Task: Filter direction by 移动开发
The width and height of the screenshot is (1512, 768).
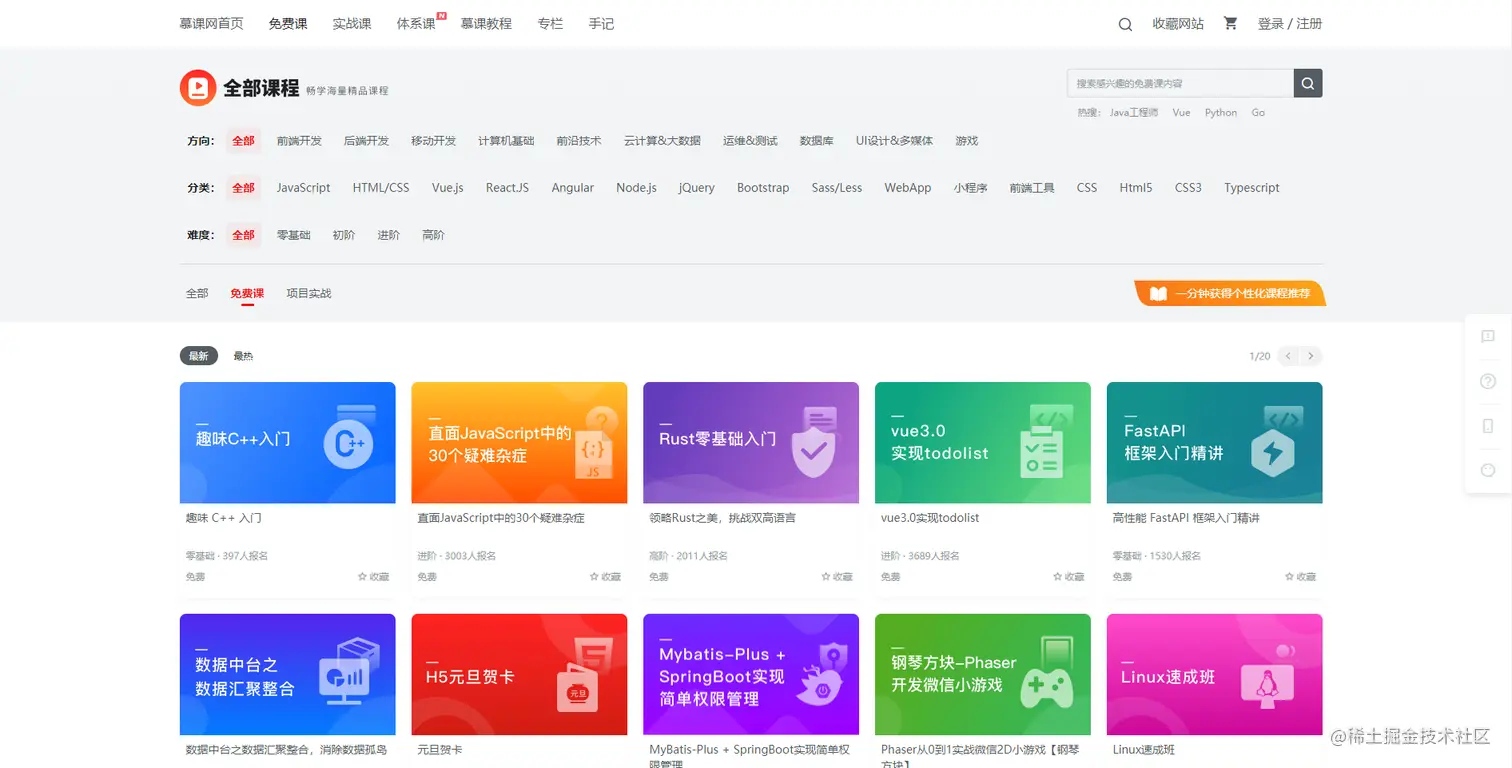Action: tap(433, 141)
